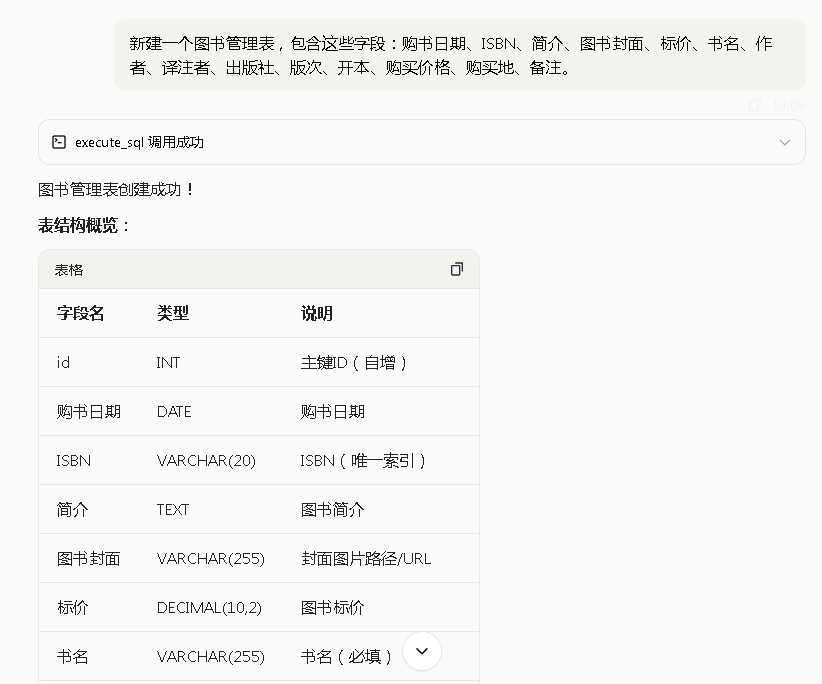Viewport: 822px width, 684px height.
Task: Click the 类型 column header
Action: pyautogui.click(x=172, y=313)
